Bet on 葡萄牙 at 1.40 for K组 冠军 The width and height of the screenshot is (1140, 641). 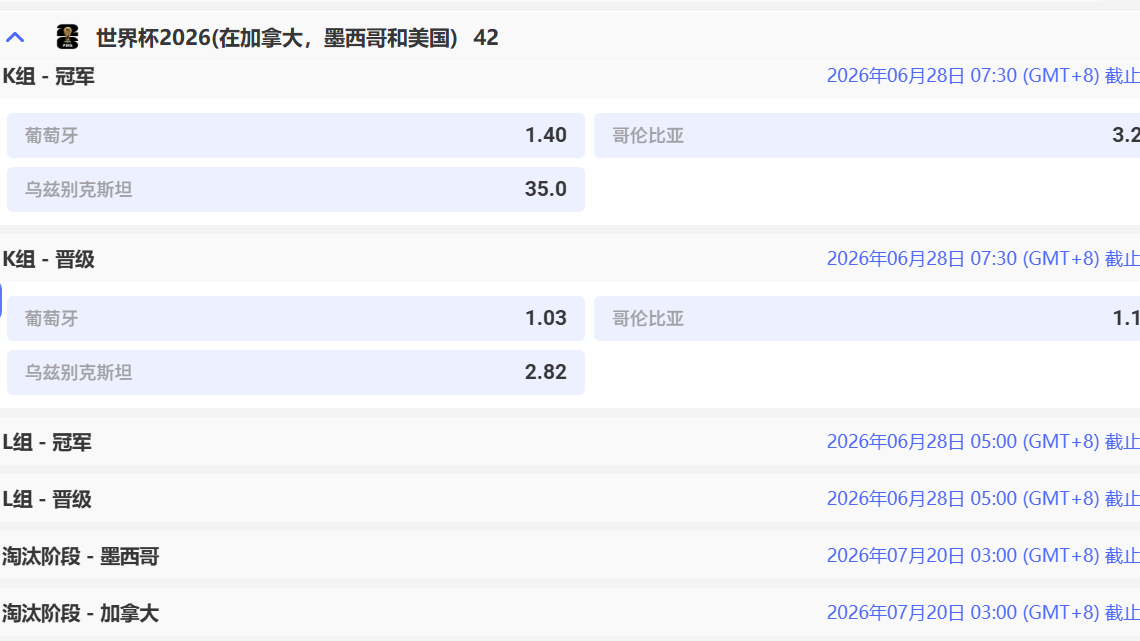click(296, 135)
